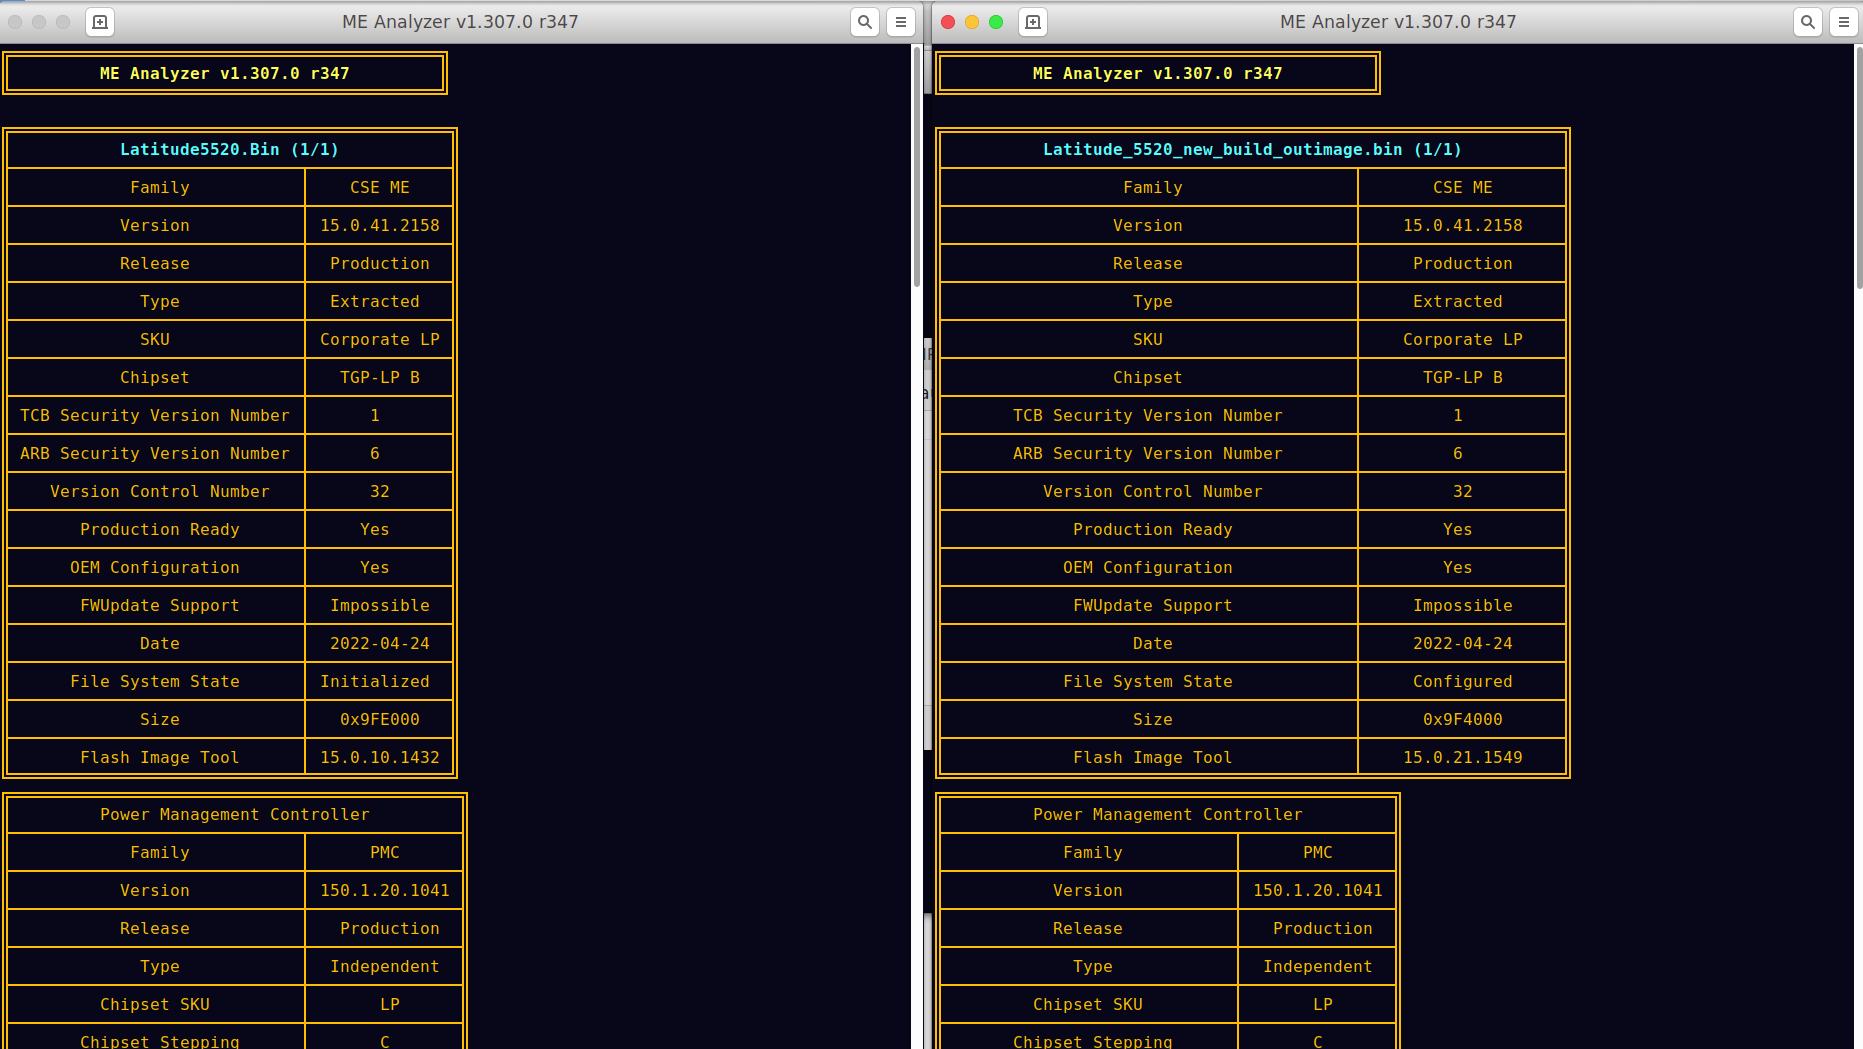Click 'TGP-LP B' chipset value in the left window
This screenshot has height=1049, width=1863.
coord(380,377)
